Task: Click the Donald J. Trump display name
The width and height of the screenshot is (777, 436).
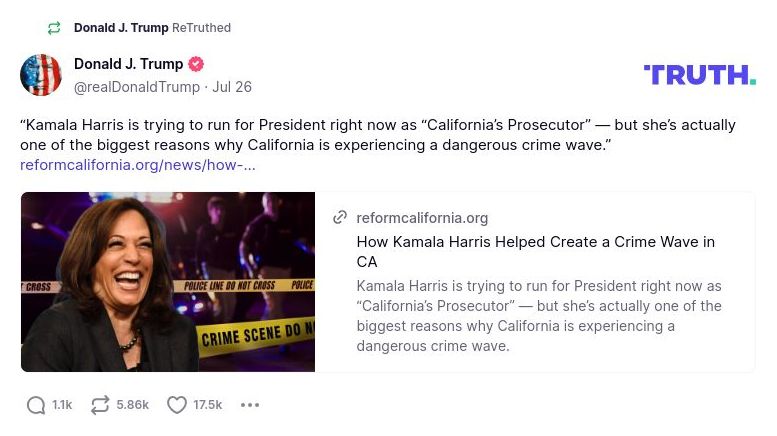Action: click(x=128, y=64)
